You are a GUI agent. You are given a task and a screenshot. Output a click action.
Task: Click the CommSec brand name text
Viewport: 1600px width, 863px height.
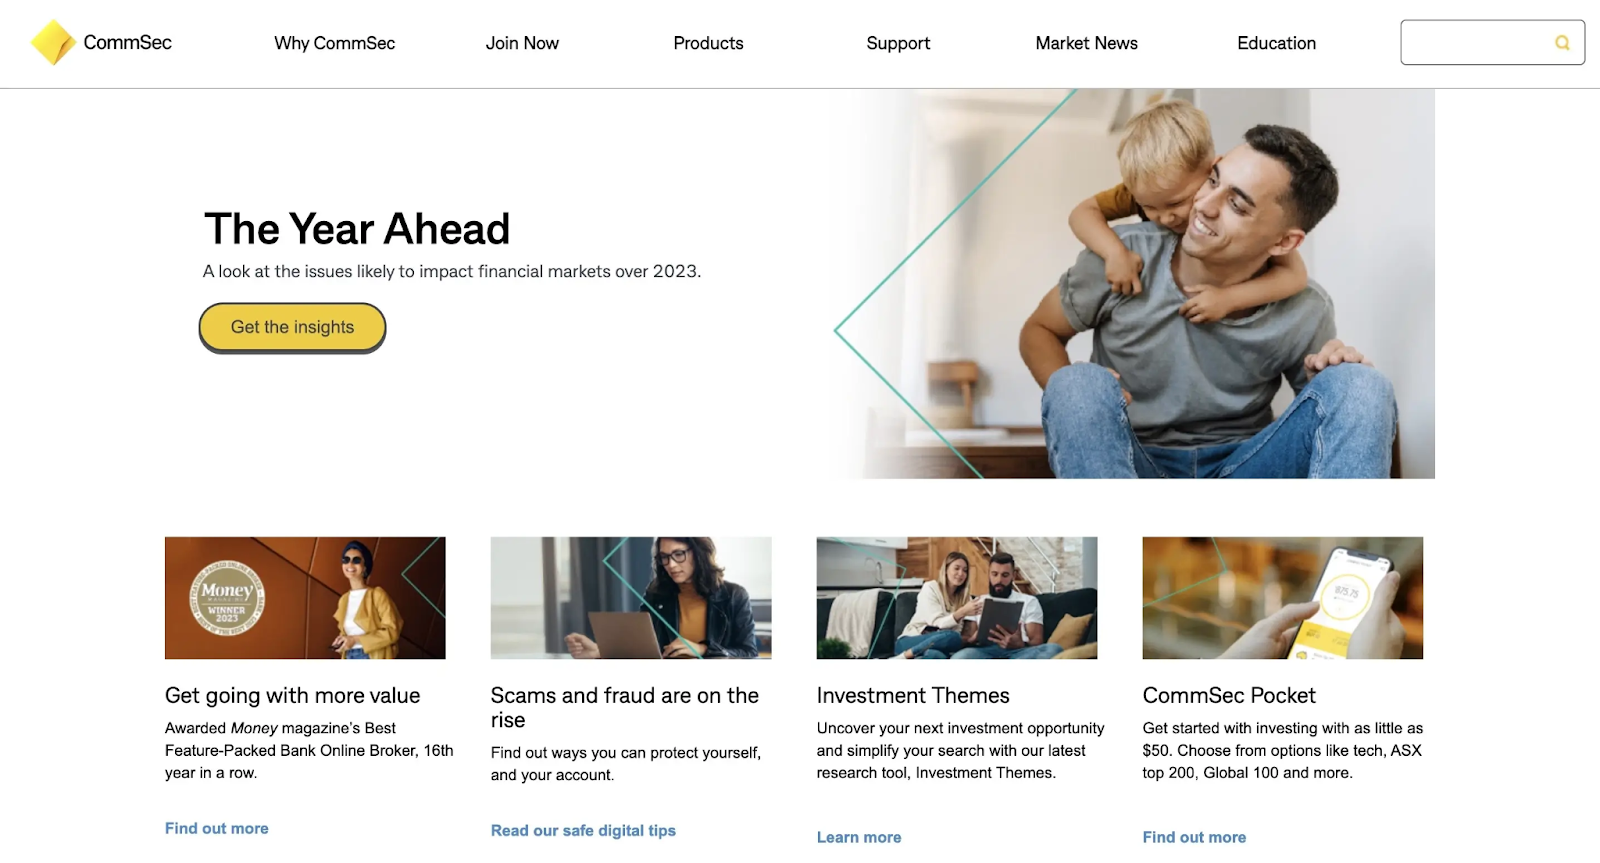point(128,43)
